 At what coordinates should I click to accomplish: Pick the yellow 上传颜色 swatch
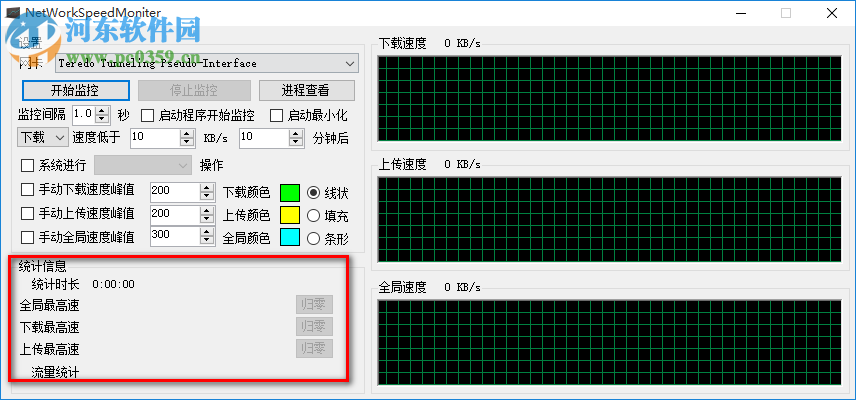(290, 215)
